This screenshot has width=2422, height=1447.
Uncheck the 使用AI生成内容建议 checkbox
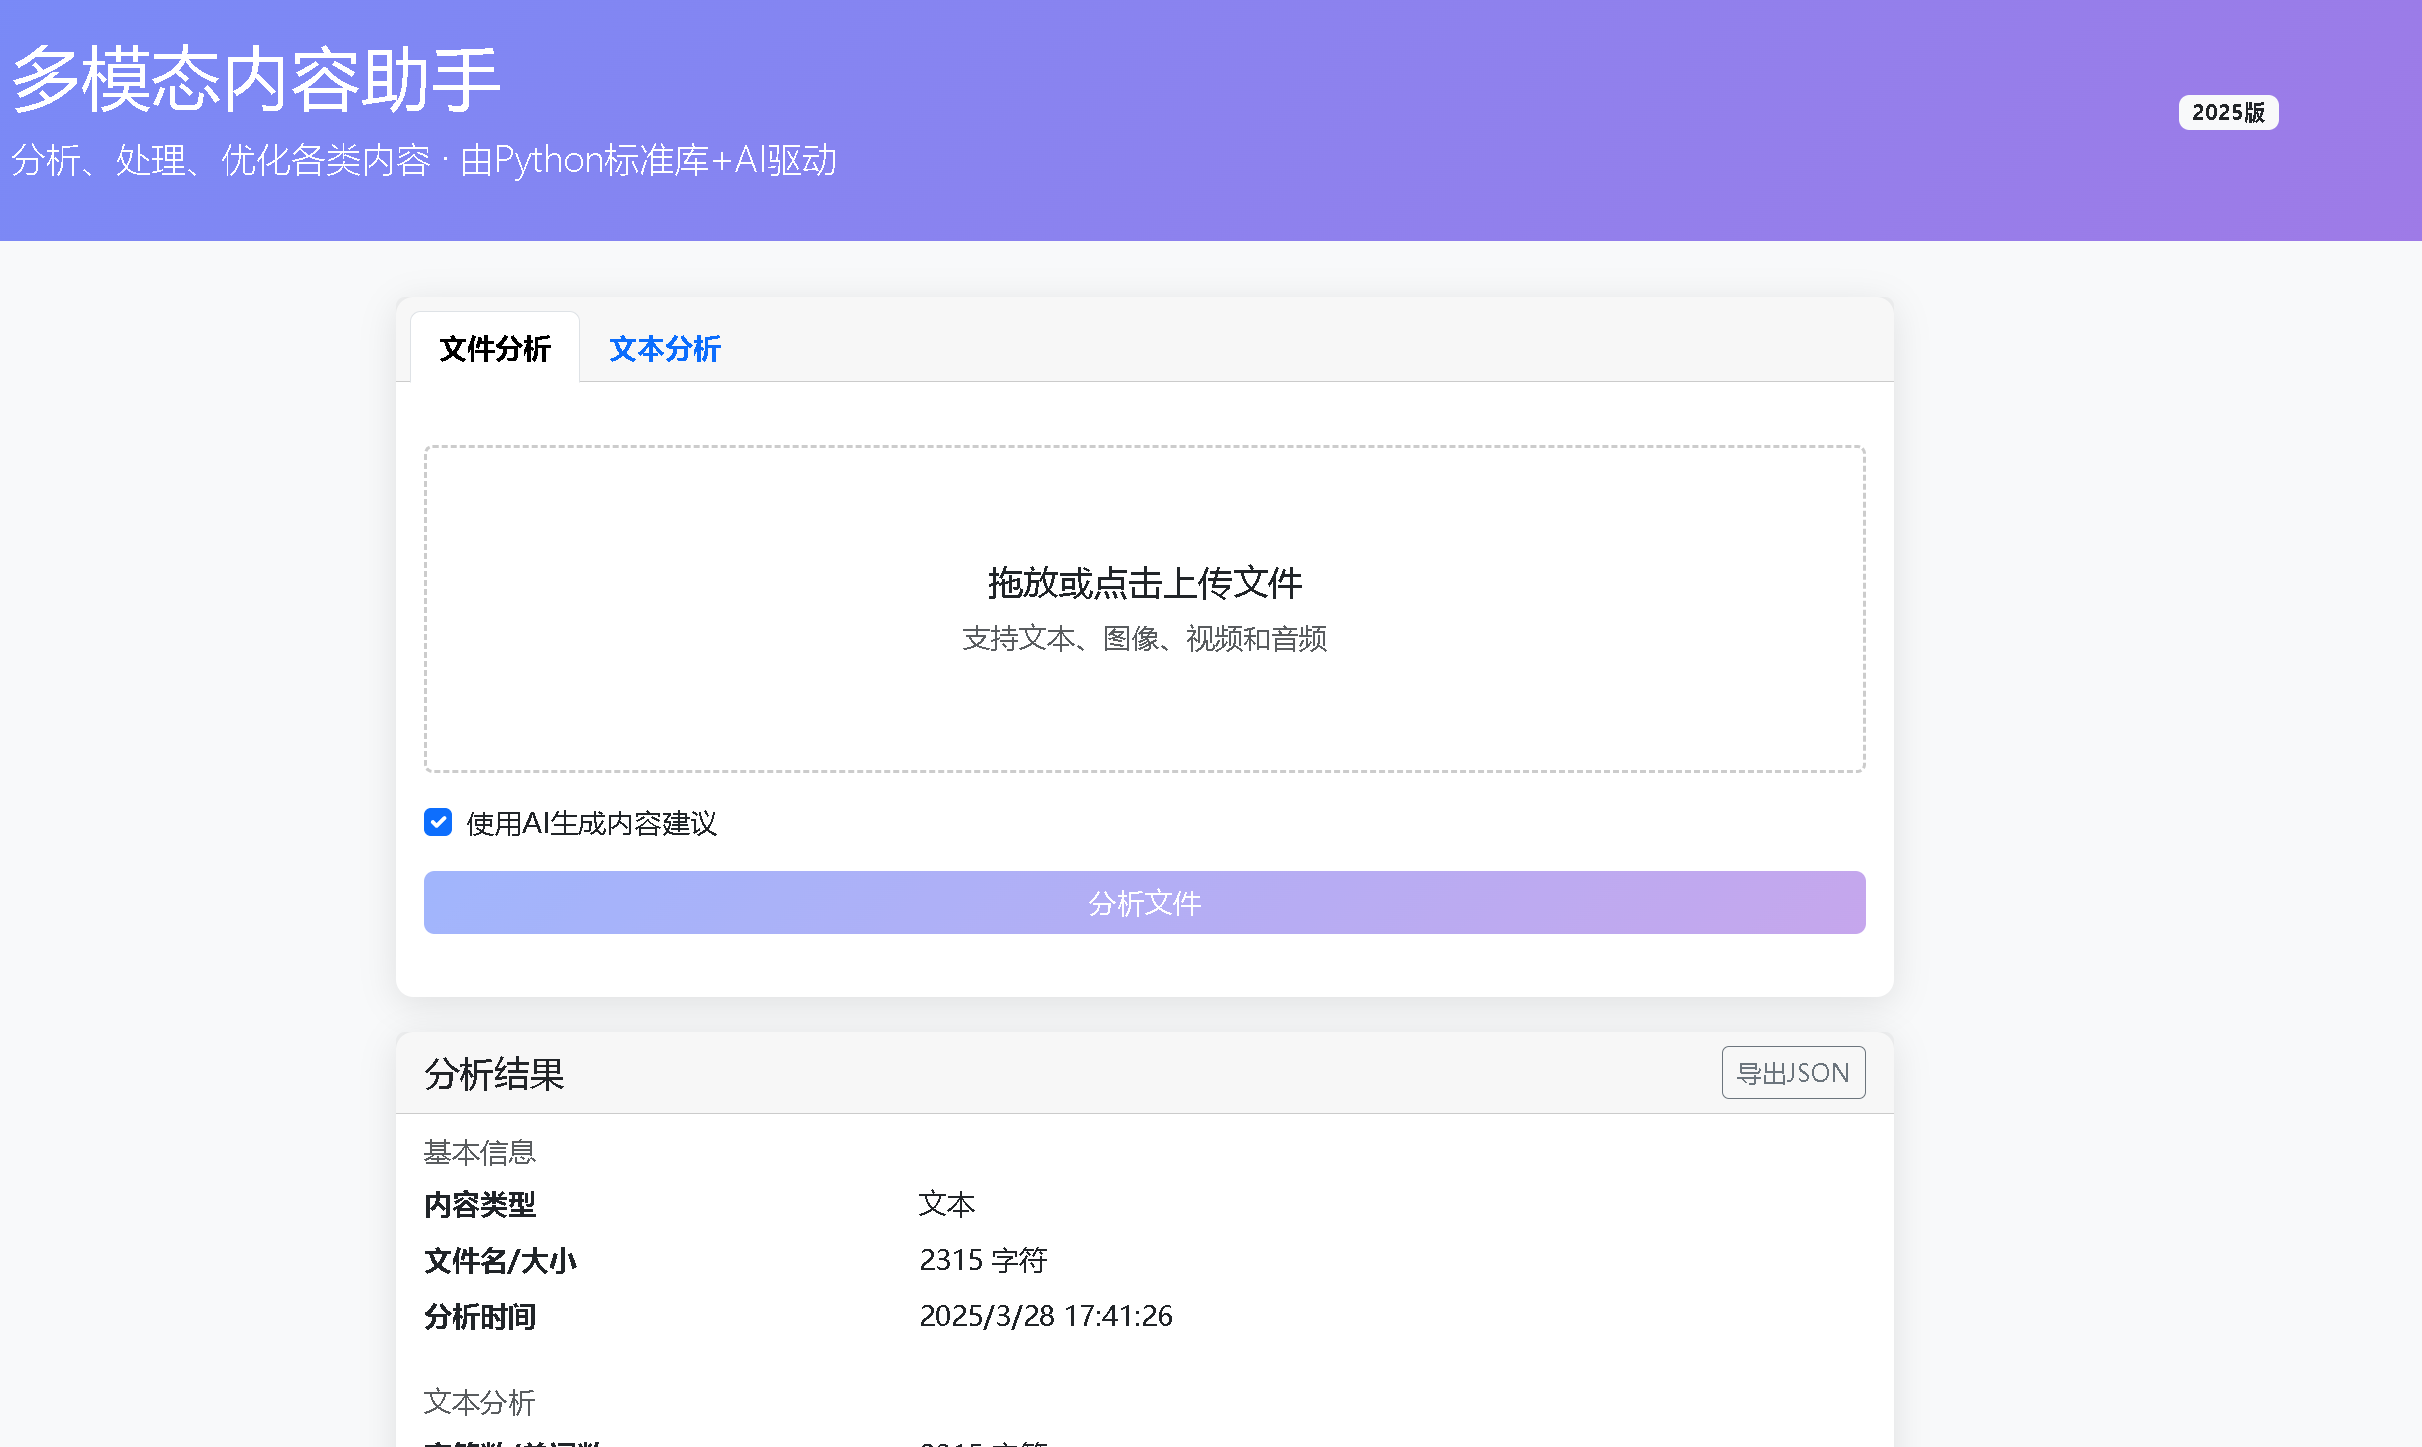pos(438,822)
